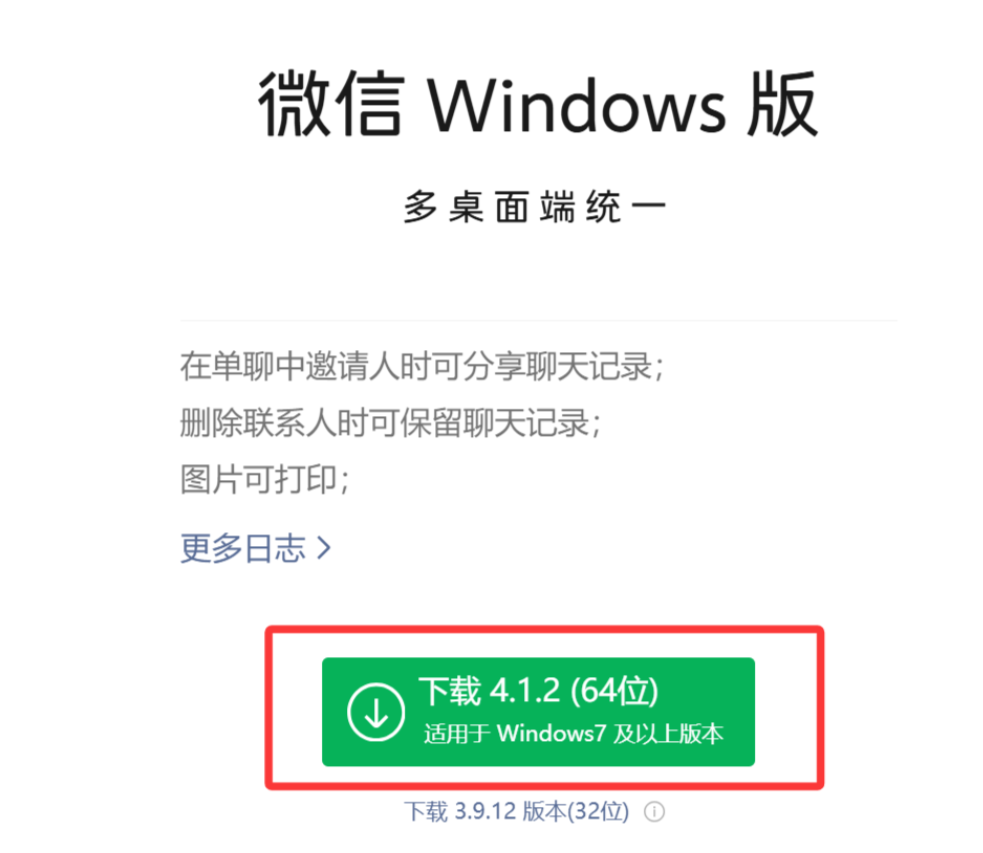Select the 微信 Windows 版 heading
Screen dimensions: 983x853
[539, 104]
